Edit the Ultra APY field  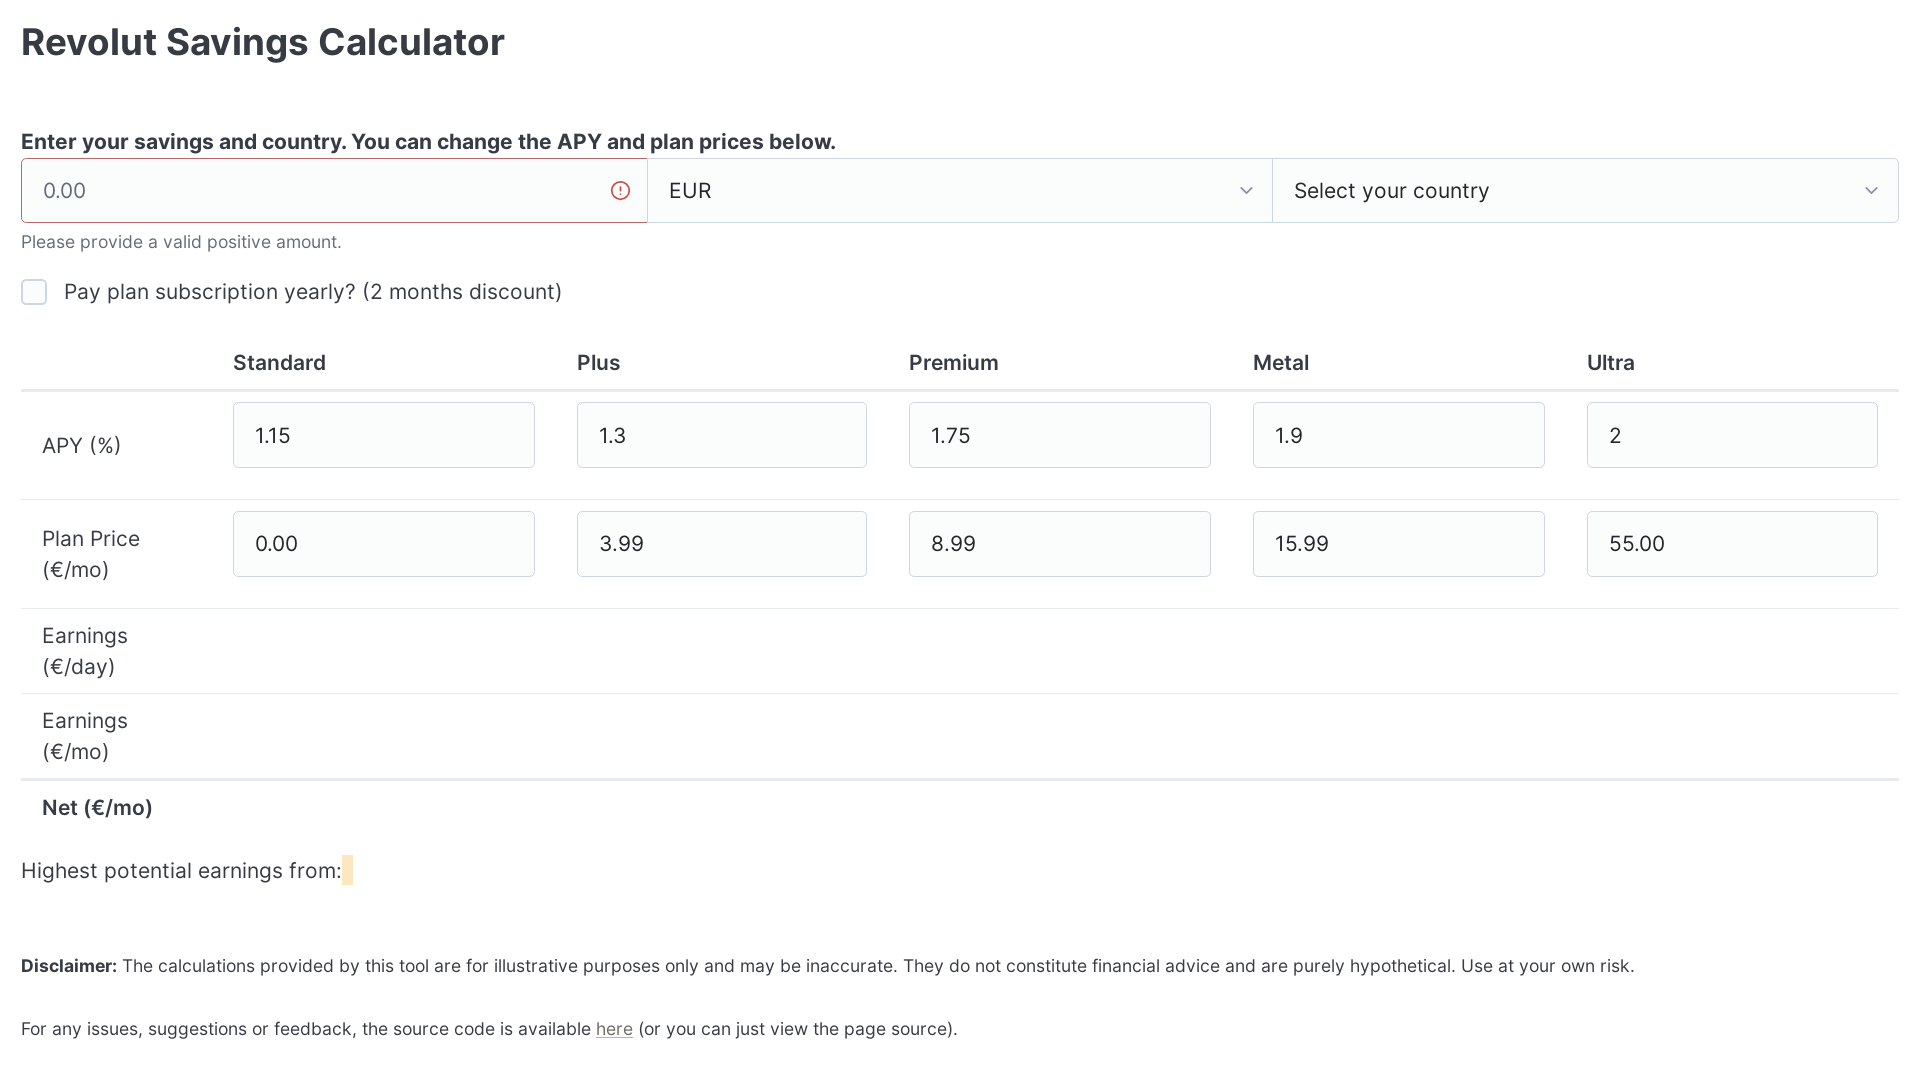point(1732,435)
